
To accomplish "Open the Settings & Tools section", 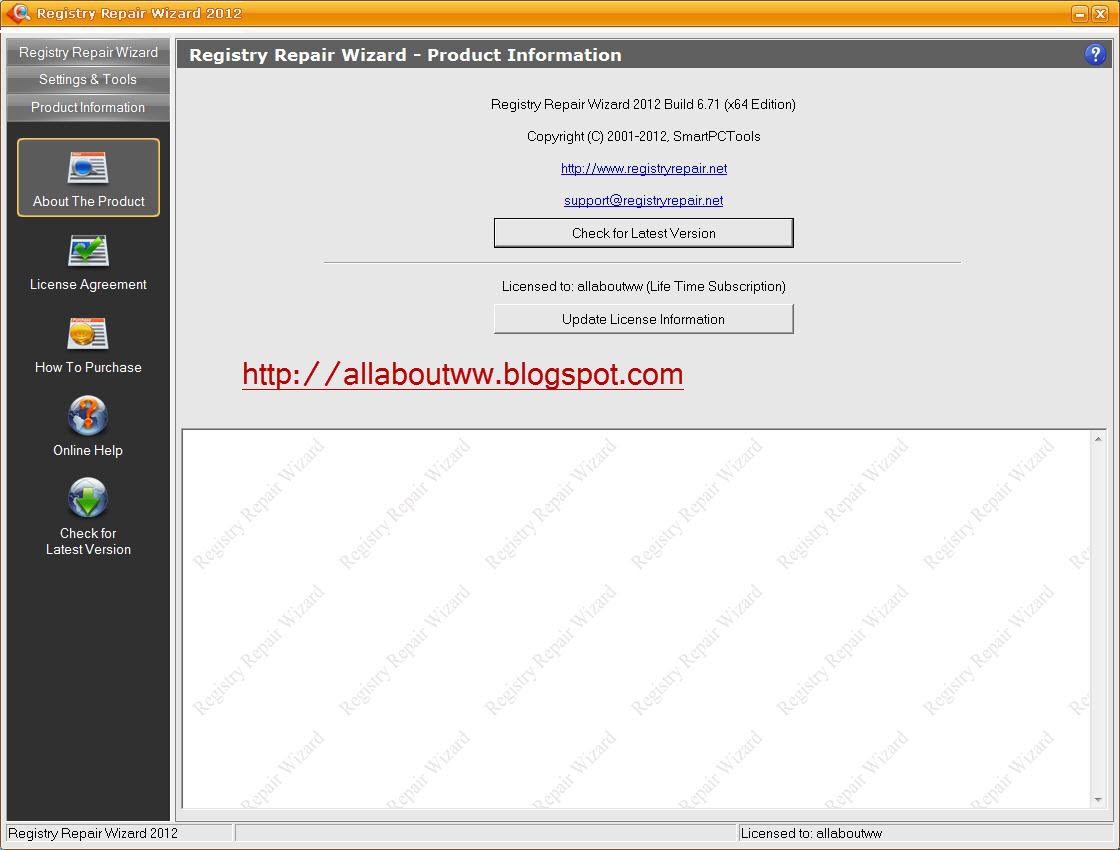I will (89, 79).
